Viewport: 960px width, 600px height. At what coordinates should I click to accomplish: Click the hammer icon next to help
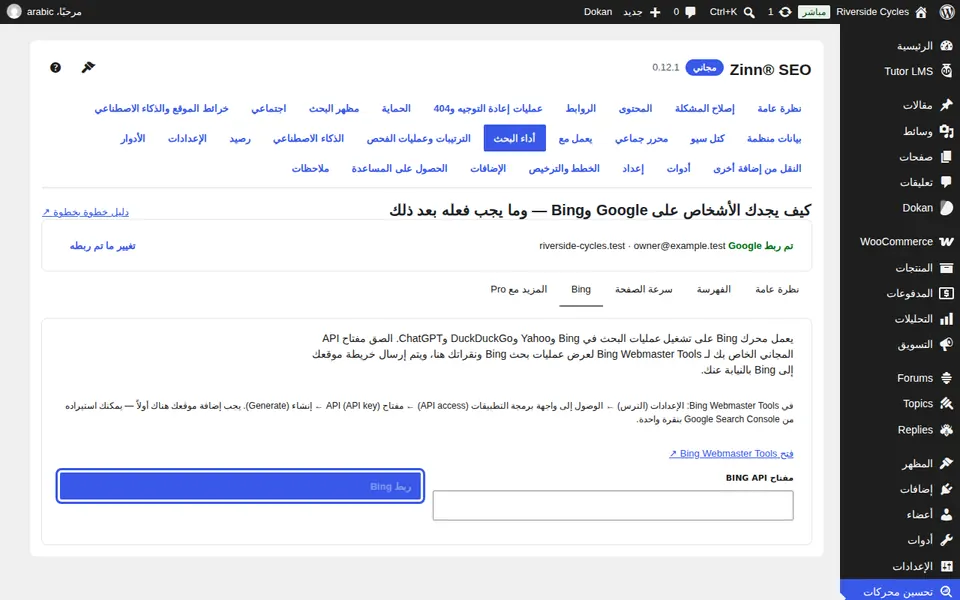pyautogui.click(x=88, y=67)
